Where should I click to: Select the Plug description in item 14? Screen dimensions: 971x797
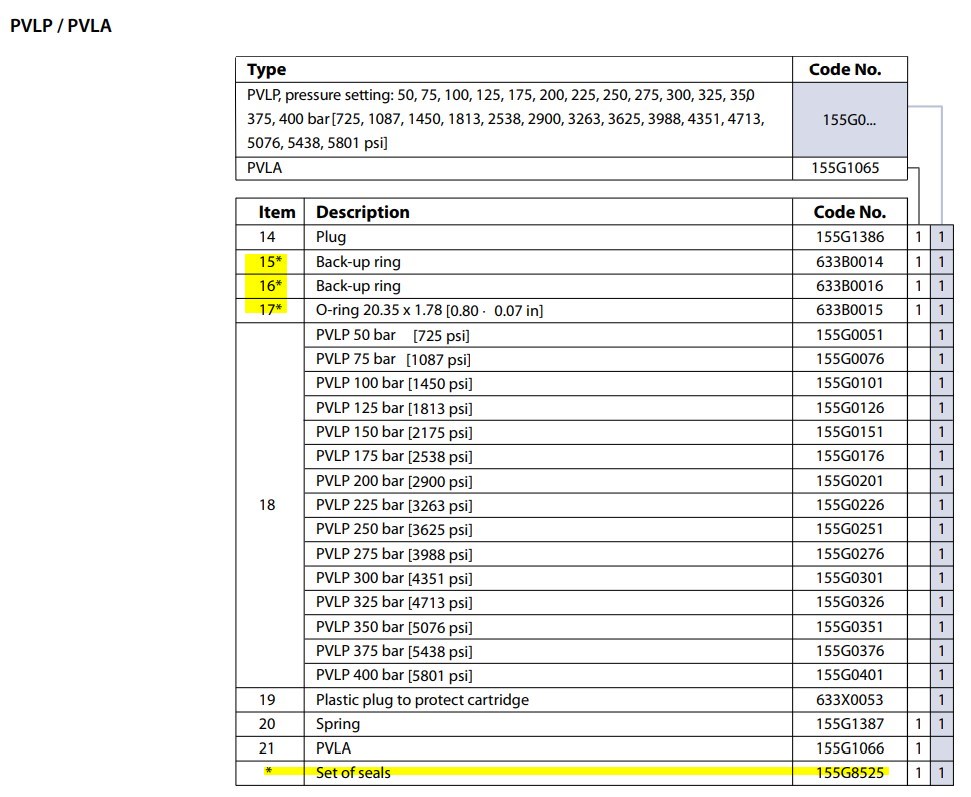(x=331, y=237)
